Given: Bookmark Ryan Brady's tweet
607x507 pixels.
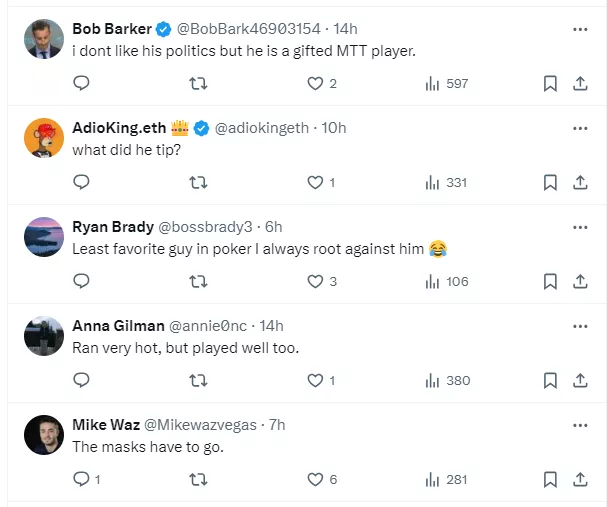Looking at the screenshot, I should [x=550, y=282].
